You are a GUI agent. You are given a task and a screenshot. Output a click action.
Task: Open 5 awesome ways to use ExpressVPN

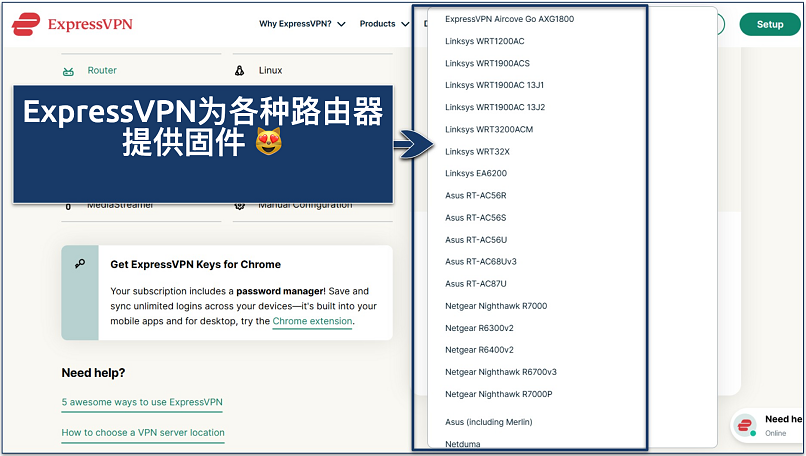(142, 402)
